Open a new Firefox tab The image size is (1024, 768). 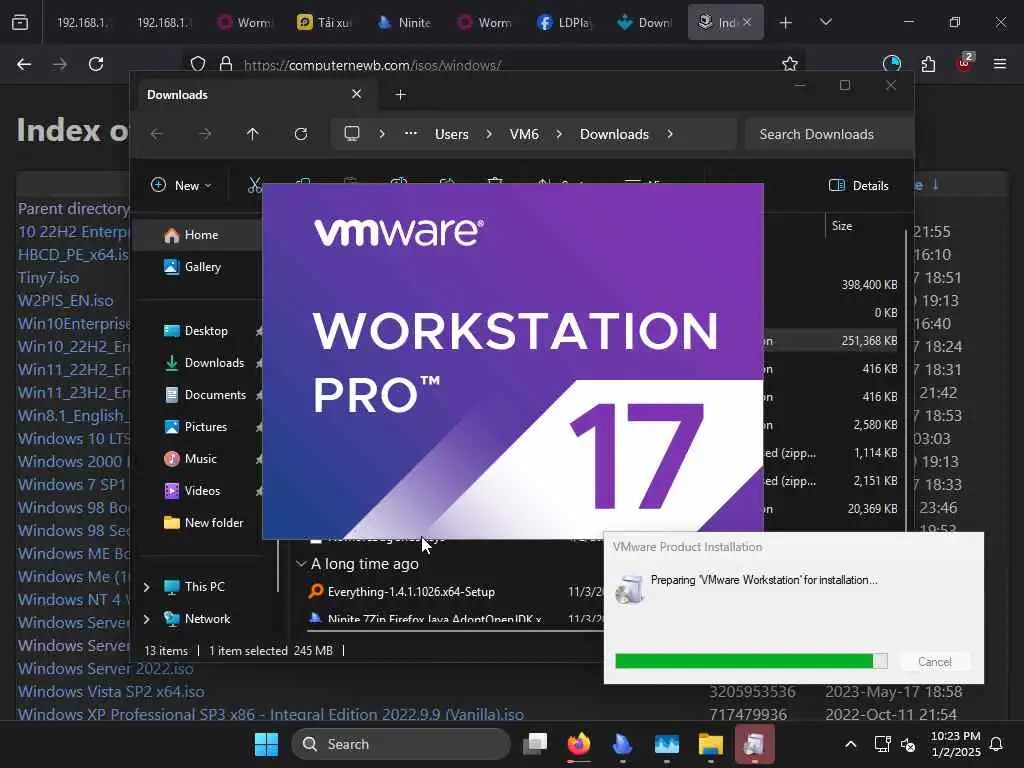click(786, 22)
